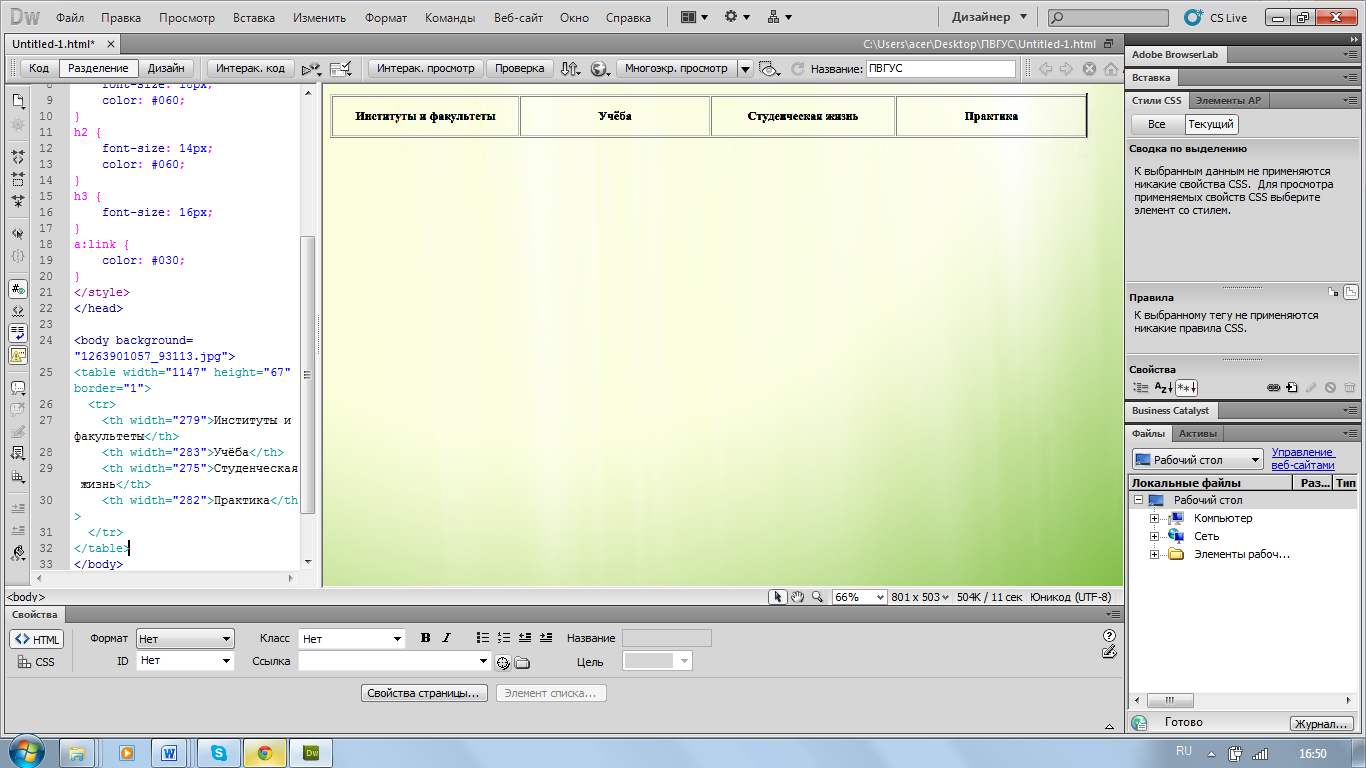Select the HTML mode in Properties panel
This screenshot has height=768, width=1366.
[37, 640]
